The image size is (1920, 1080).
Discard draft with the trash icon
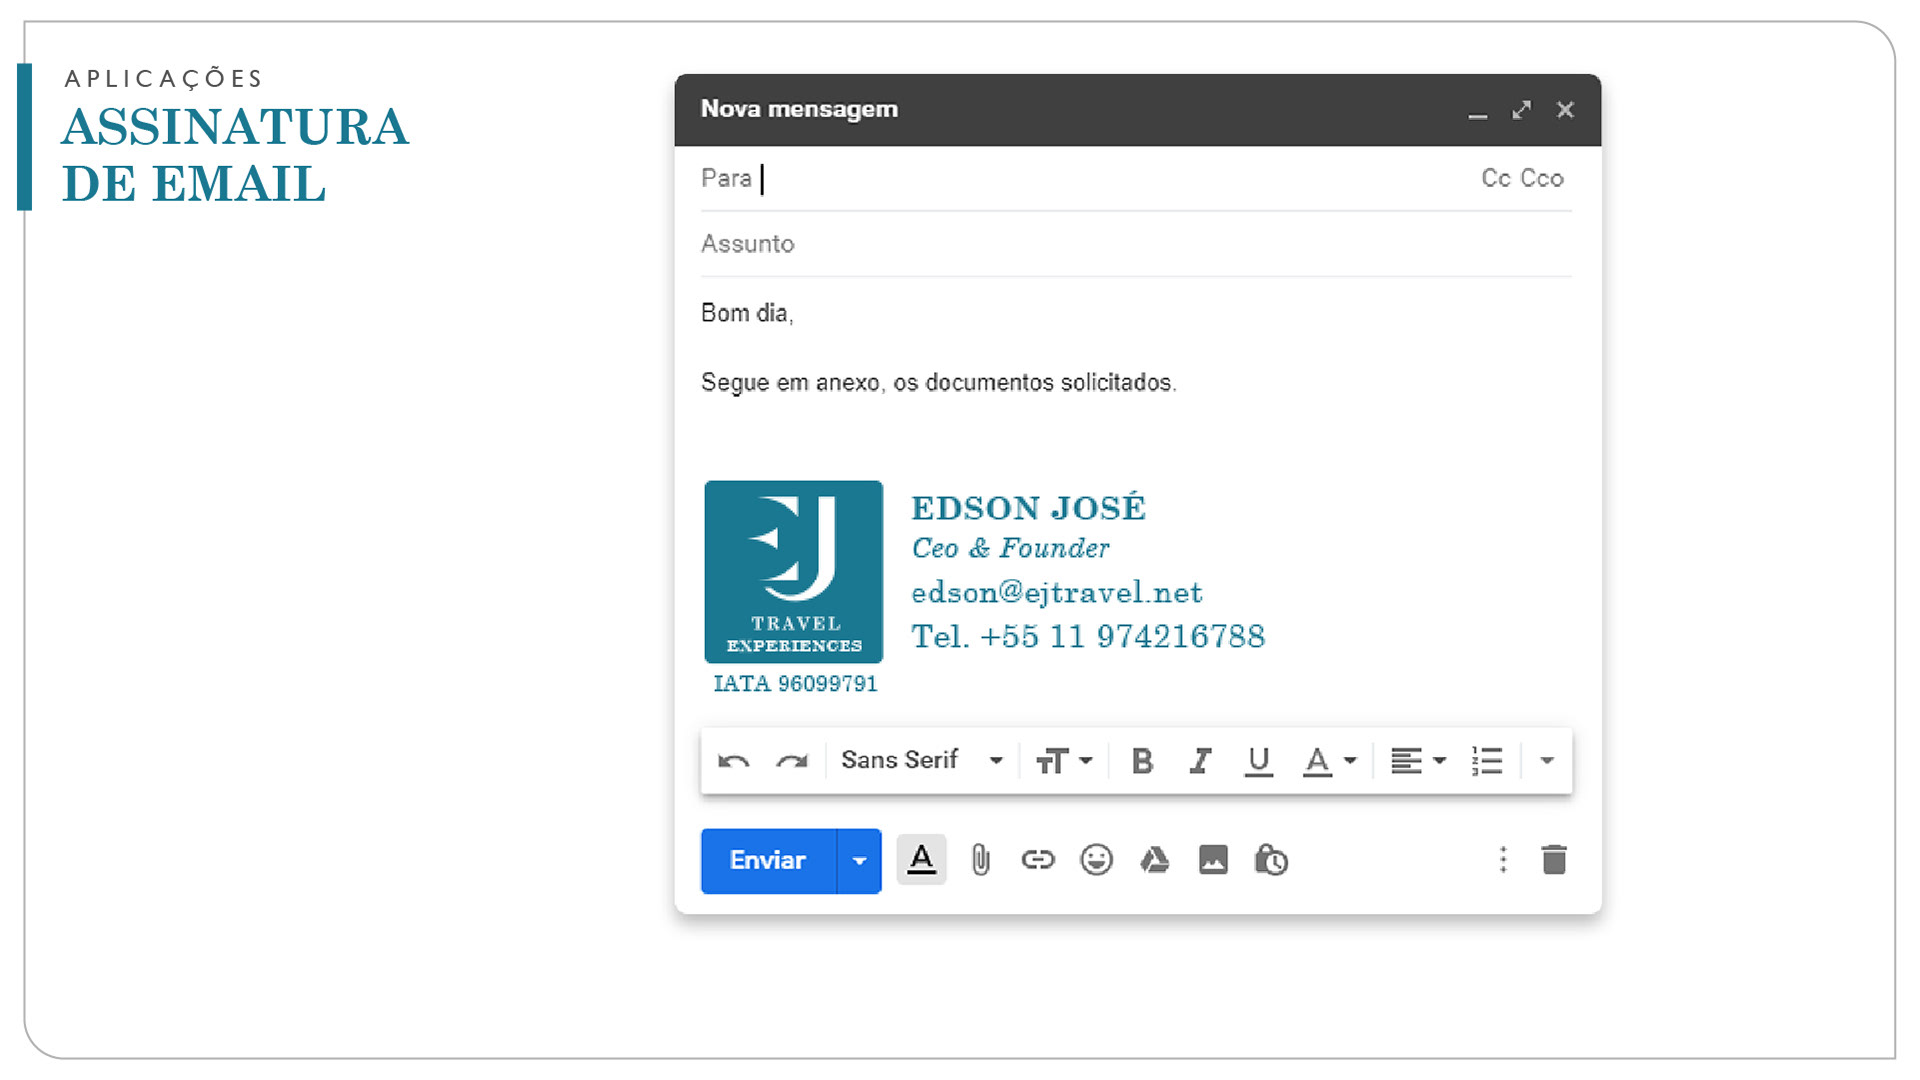pyautogui.click(x=1554, y=860)
